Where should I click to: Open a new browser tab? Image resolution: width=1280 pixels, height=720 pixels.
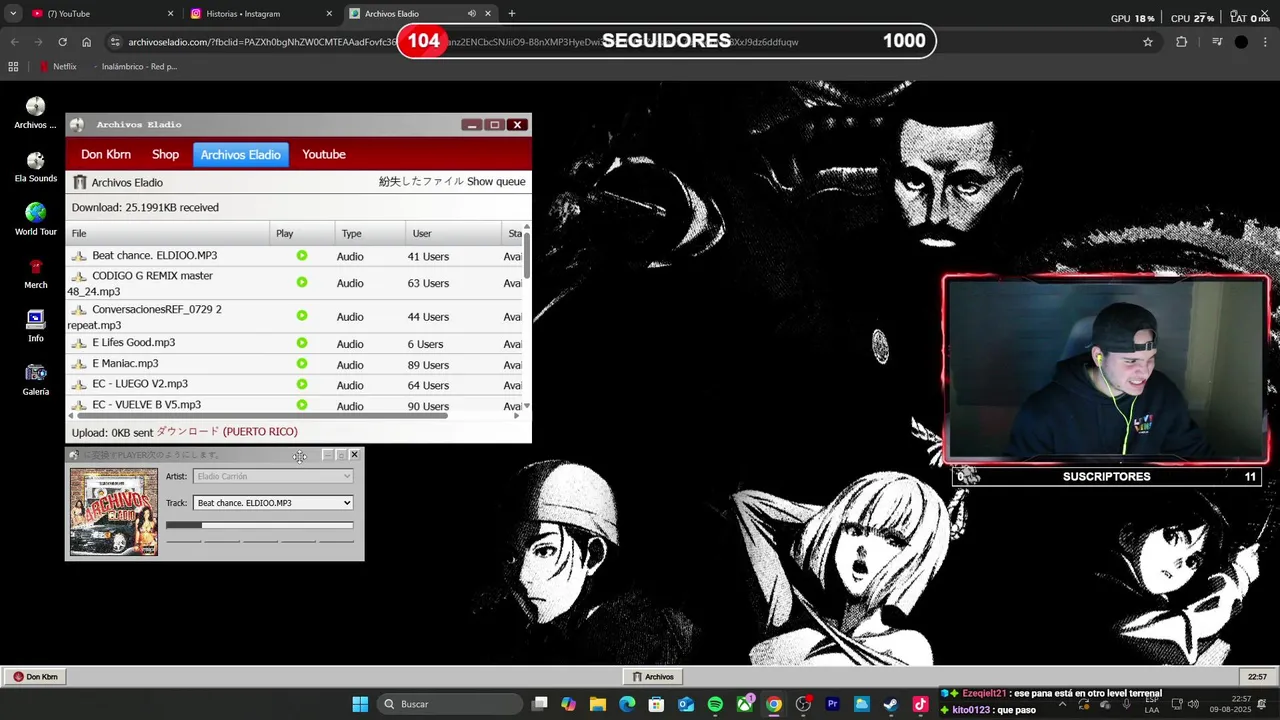click(x=512, y=14)
